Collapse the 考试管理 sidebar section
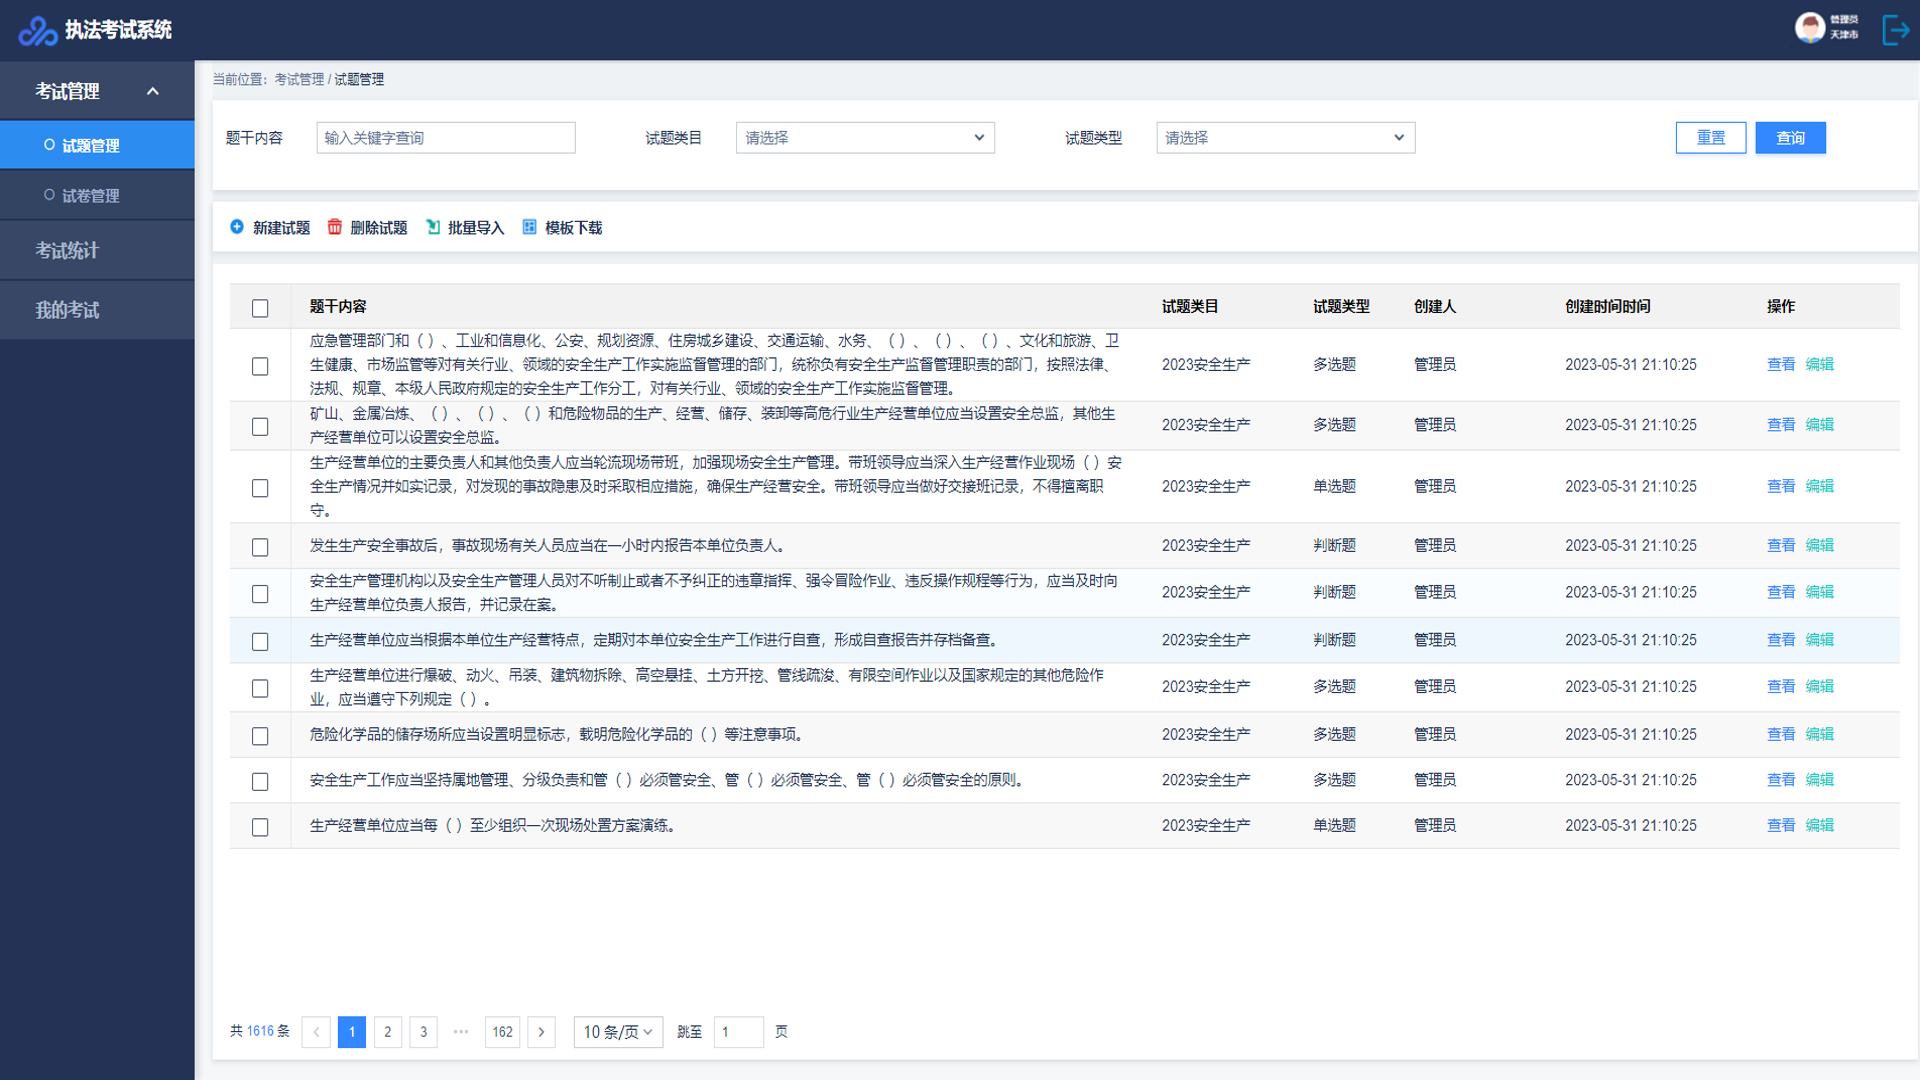The image size is (1920, 1080). 152,90
